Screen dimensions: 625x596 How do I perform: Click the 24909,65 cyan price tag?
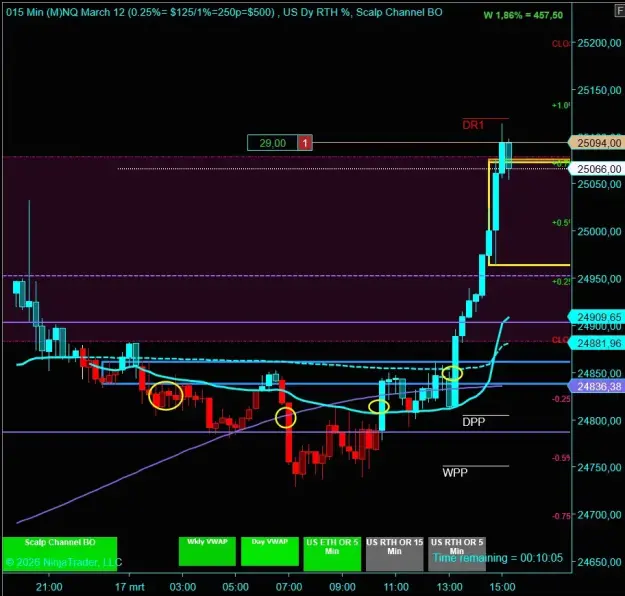tap(596, 317)
